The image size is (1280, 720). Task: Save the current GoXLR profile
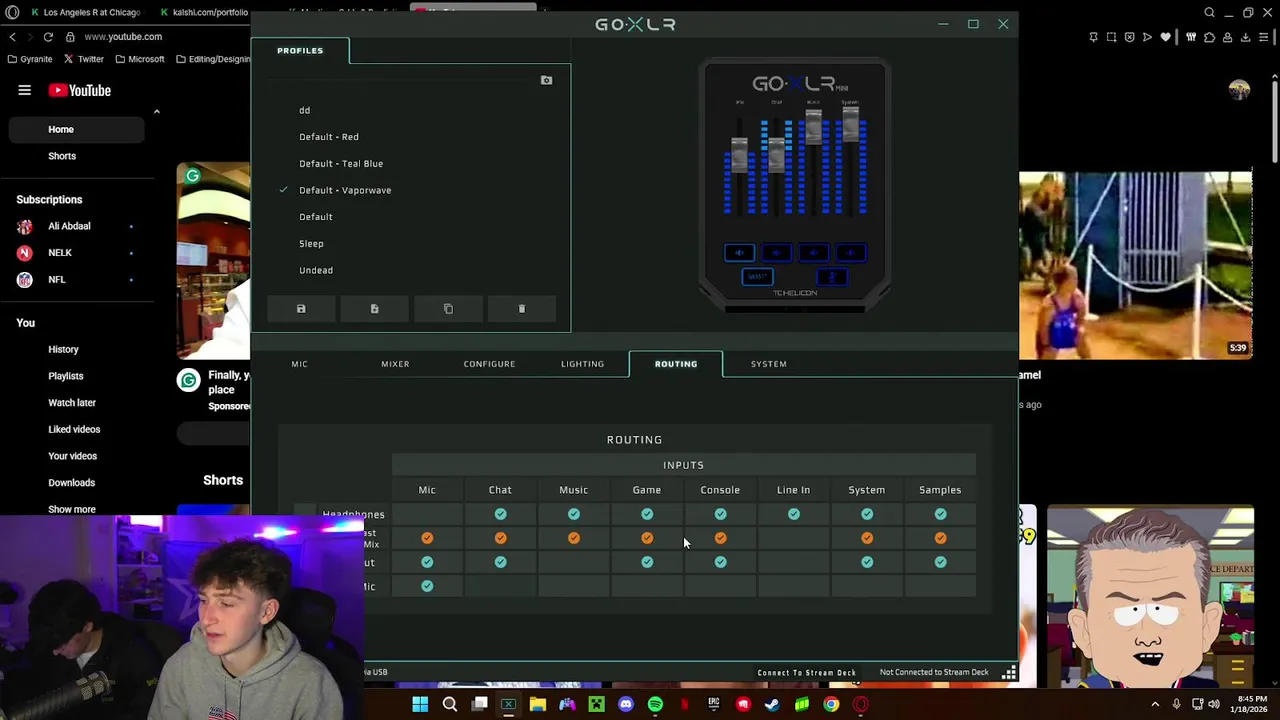301,309
